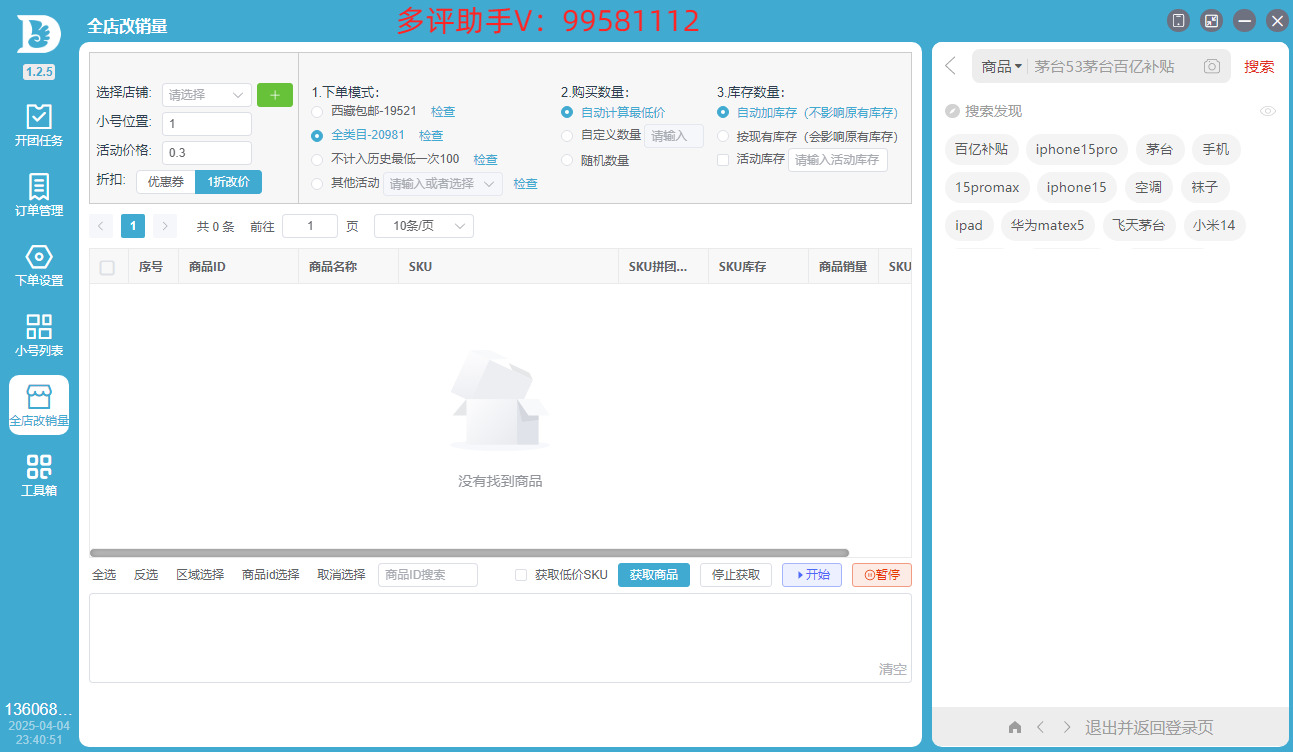The height and width of the screenshot is (752, 1293).
Task: Click the green plus add-store button
Action: tap(275, 95)
